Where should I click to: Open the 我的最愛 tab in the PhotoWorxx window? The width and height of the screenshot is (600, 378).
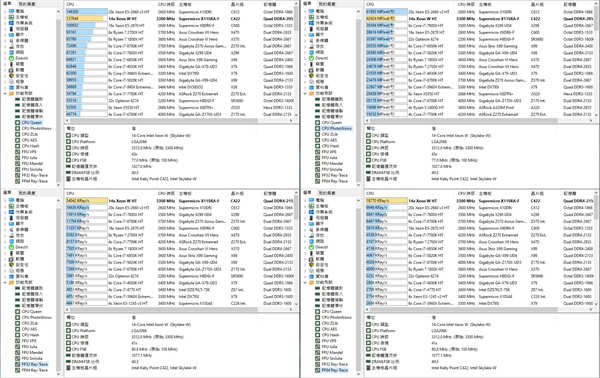tap(327, 4)
